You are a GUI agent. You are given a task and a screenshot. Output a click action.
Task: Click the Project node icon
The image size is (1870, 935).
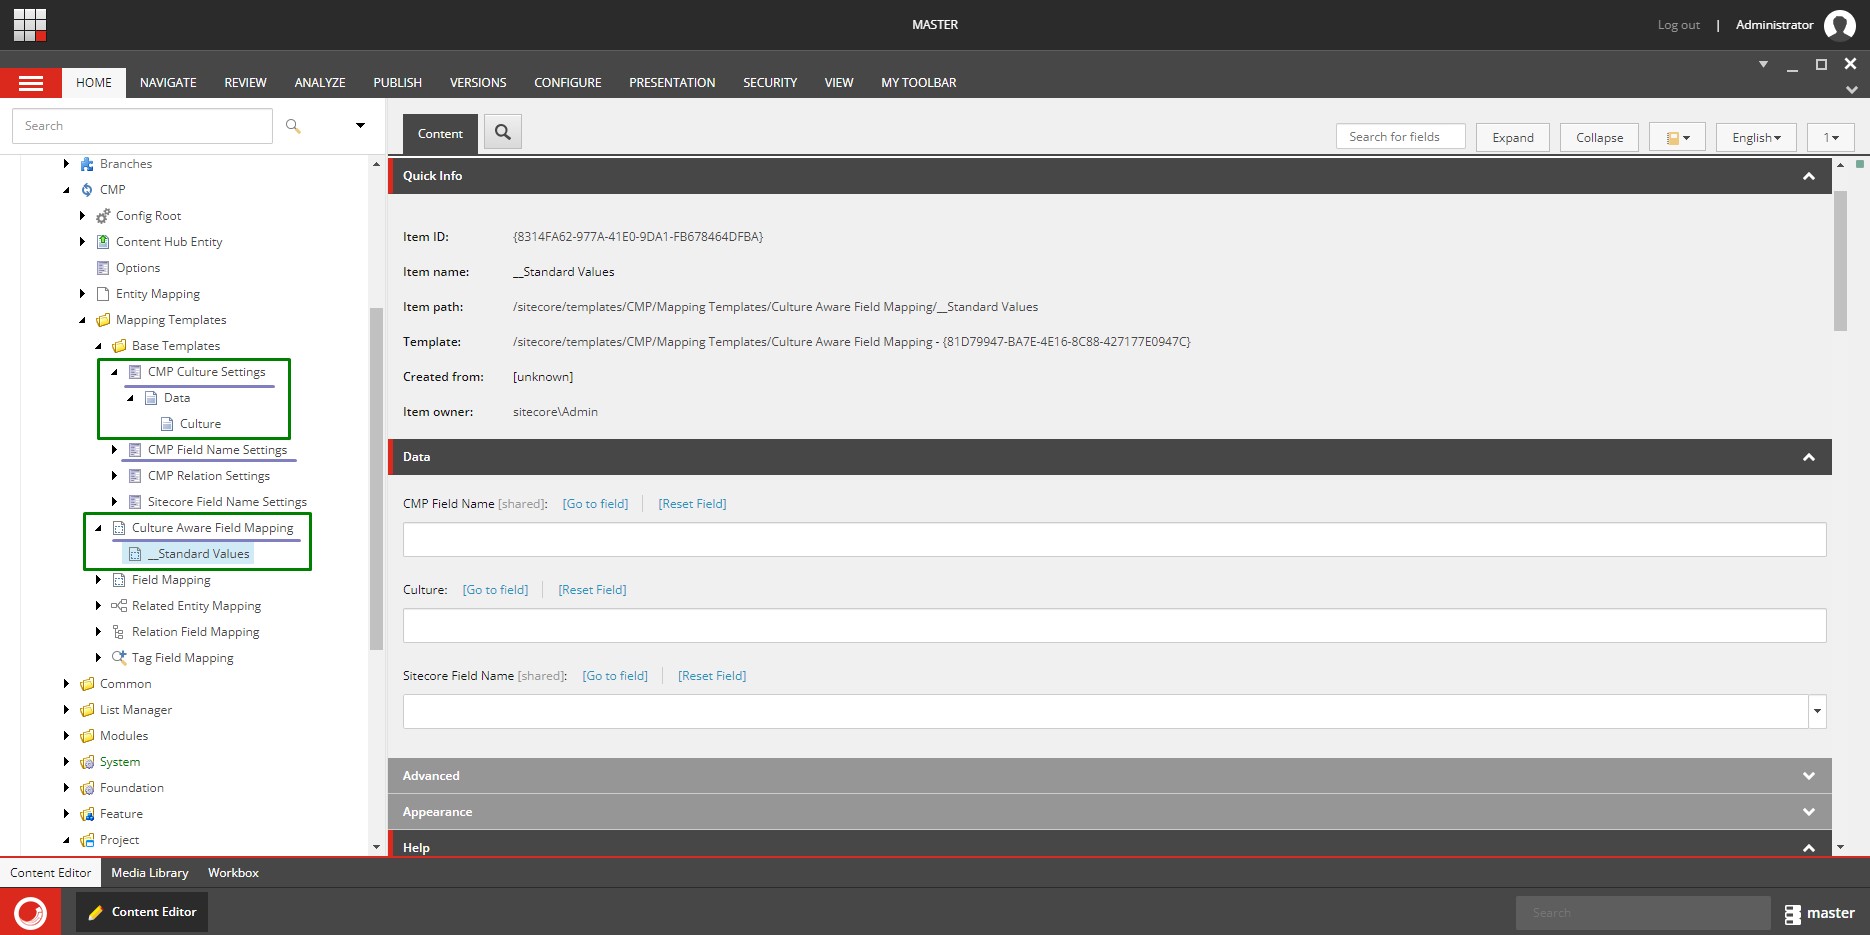tap(87, 840)
